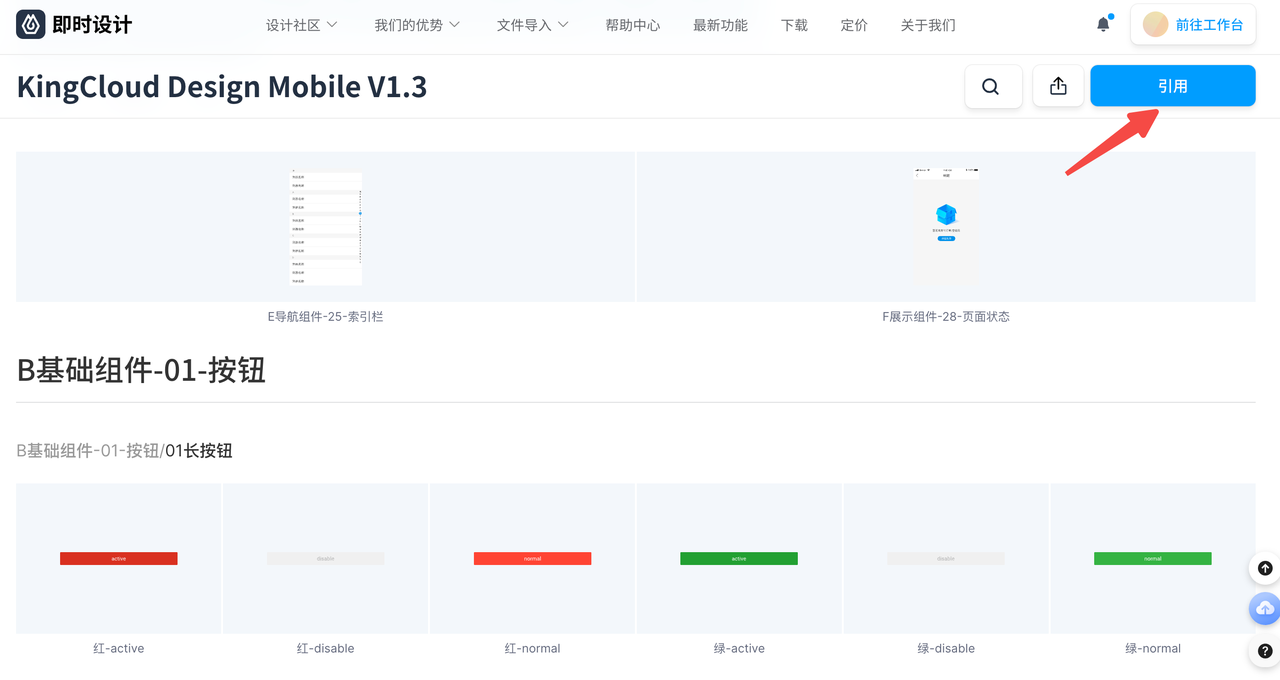Viewport: 1280px width, 680px height.
Task: Click the 红-normal caption text
Action: click(533, 648)
